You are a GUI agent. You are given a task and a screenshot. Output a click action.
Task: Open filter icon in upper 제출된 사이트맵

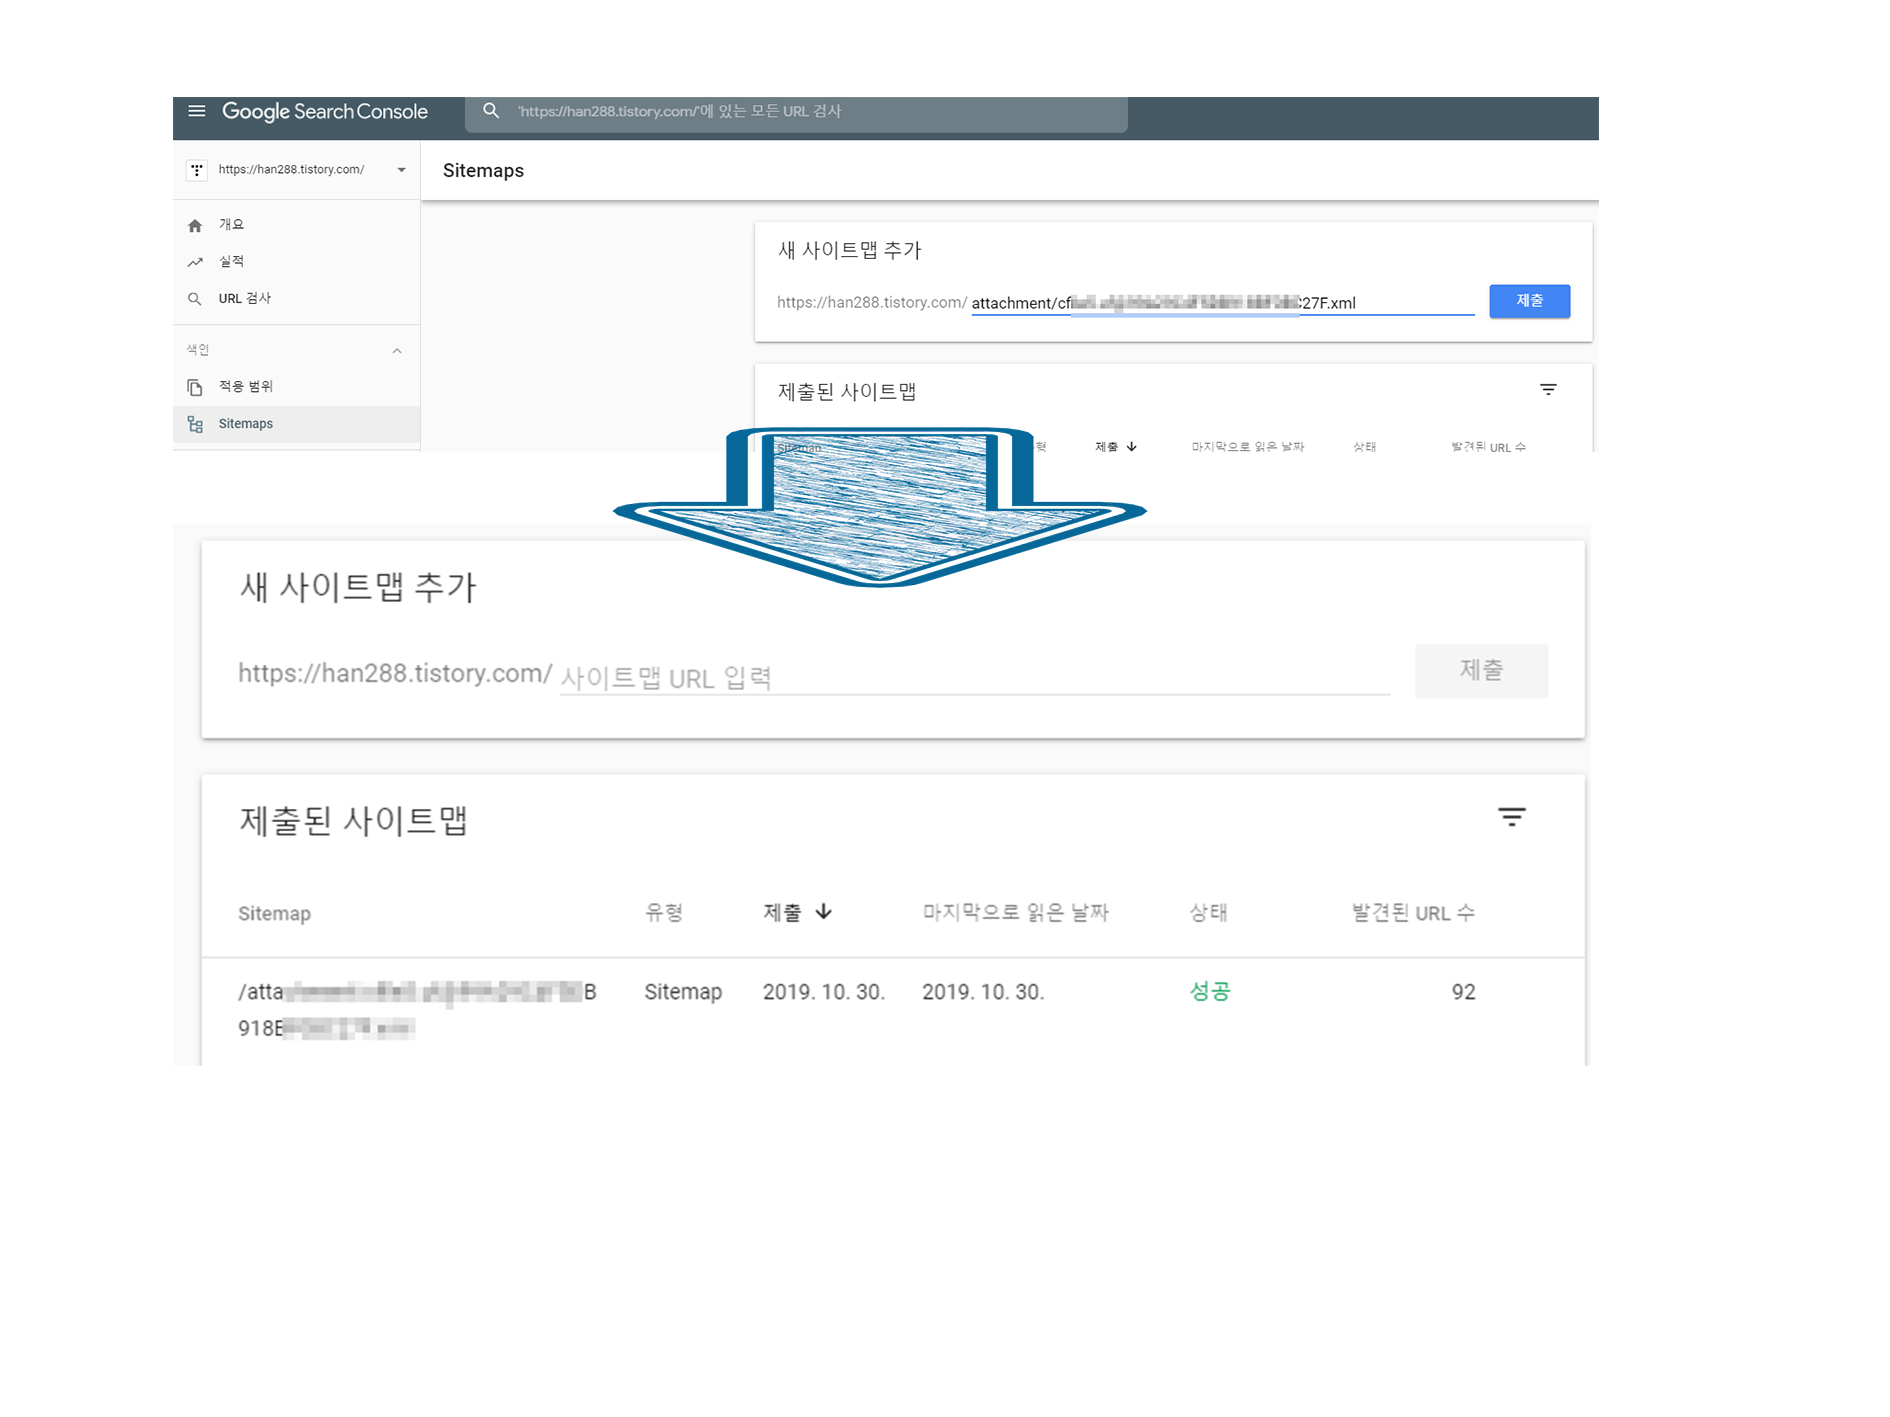[x=1548, y=390]
